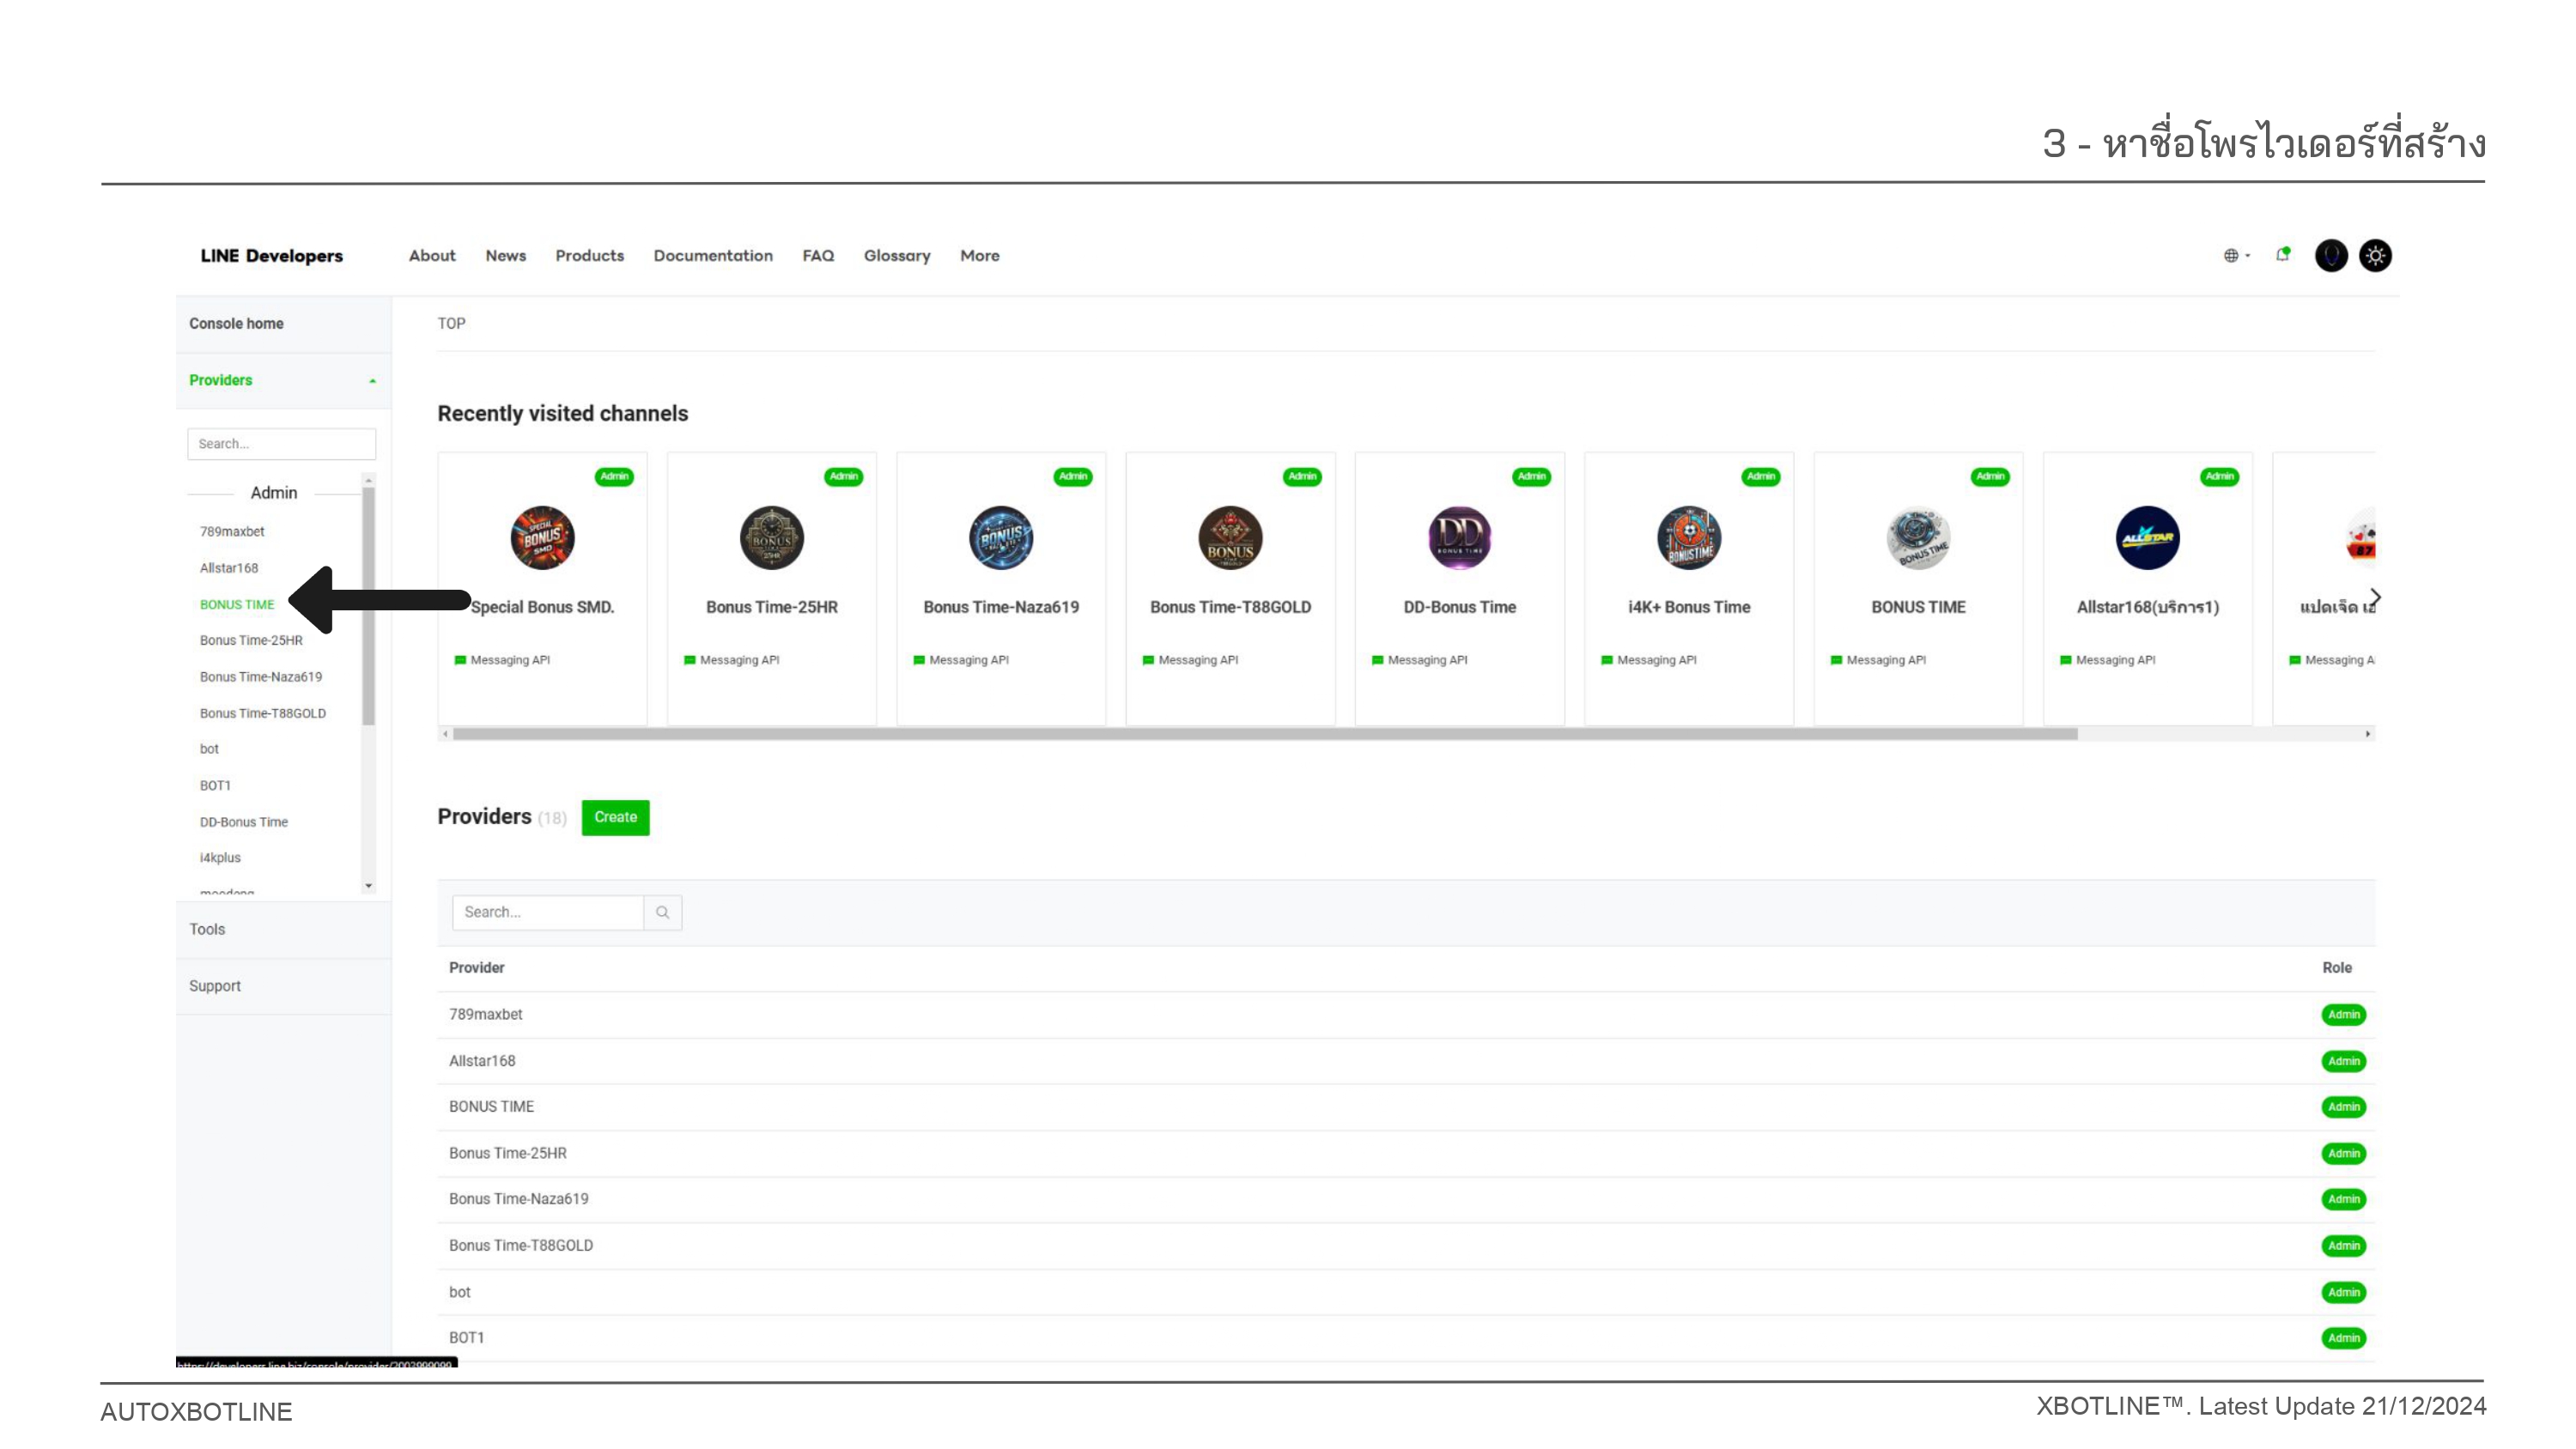Open the Special Bonus SMD channel thumbnail

tap(541, 538)
